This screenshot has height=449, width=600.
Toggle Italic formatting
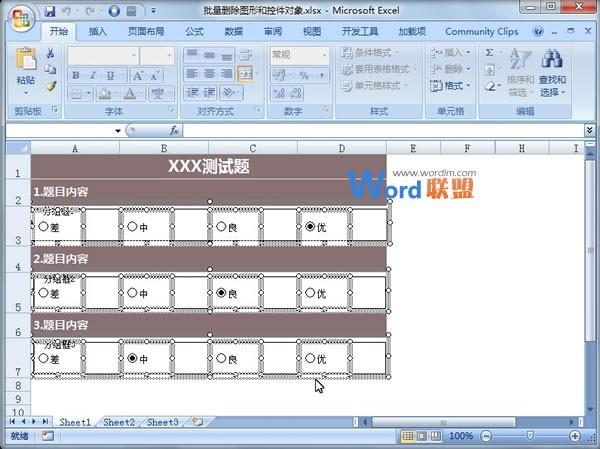(93, 75)
